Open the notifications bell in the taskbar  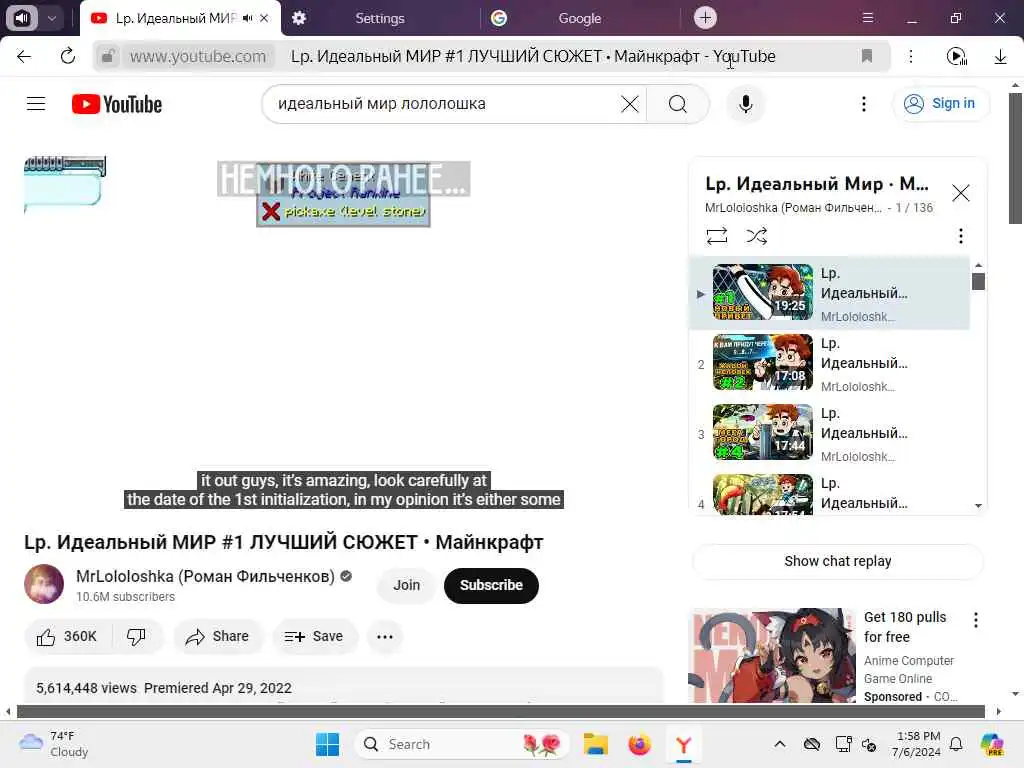[x=956, y=744]
